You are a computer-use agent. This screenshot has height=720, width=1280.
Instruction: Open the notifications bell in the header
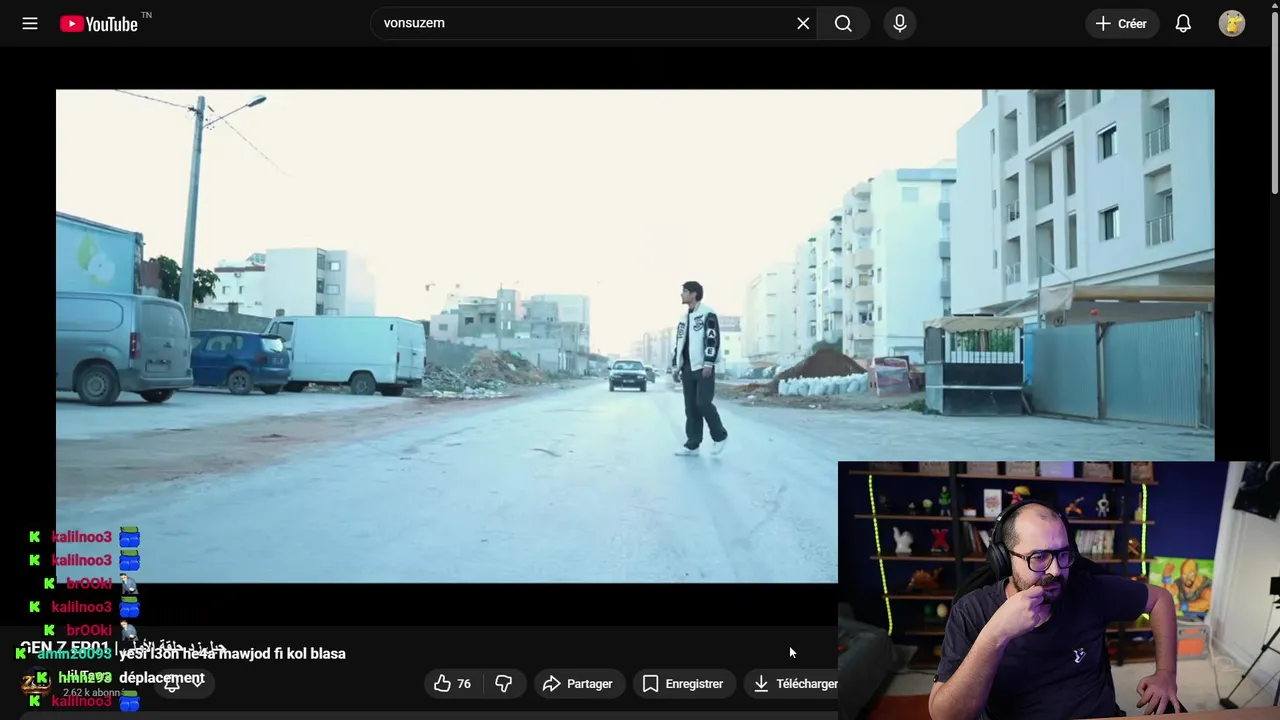pyautogui.click(x=1183, y=23)
